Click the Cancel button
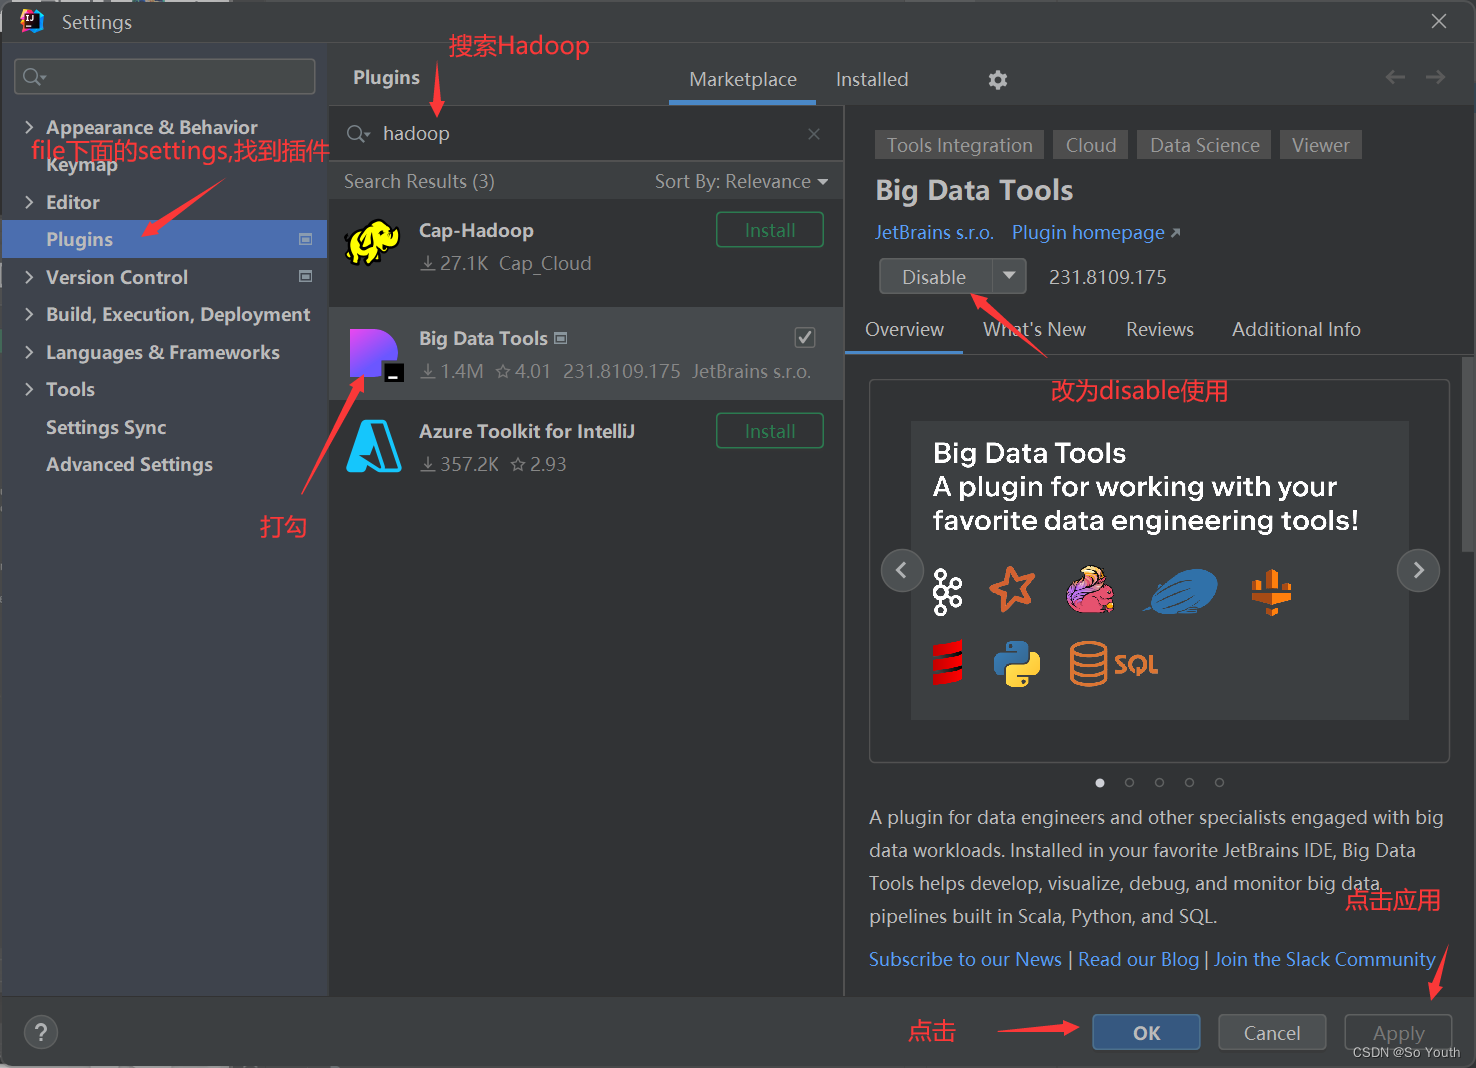Screen dimensions: 1476x1068 [x=1272, y=1032]
